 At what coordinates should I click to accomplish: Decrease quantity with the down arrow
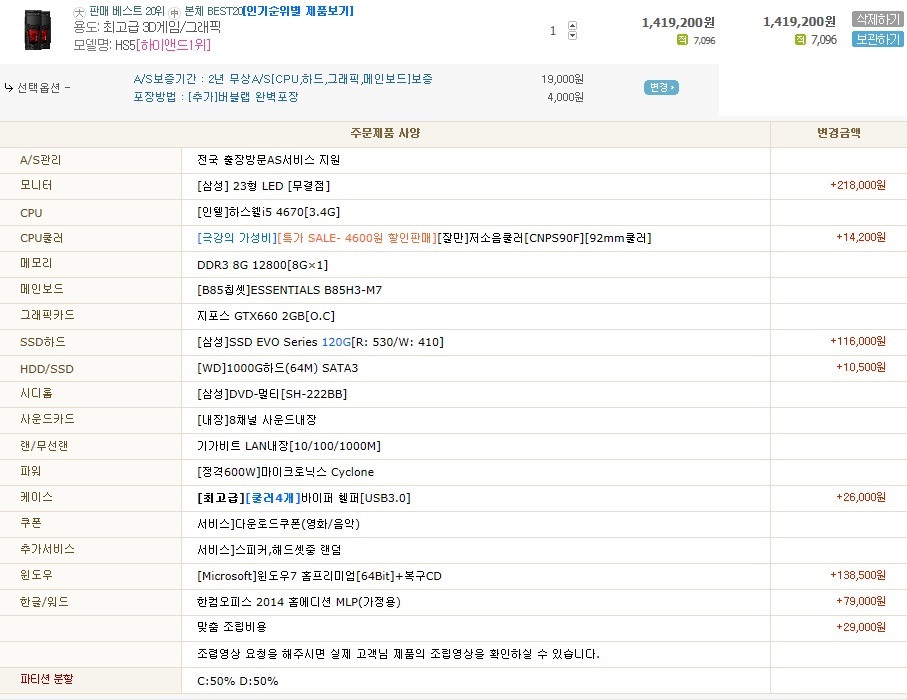tap(572, 35)
